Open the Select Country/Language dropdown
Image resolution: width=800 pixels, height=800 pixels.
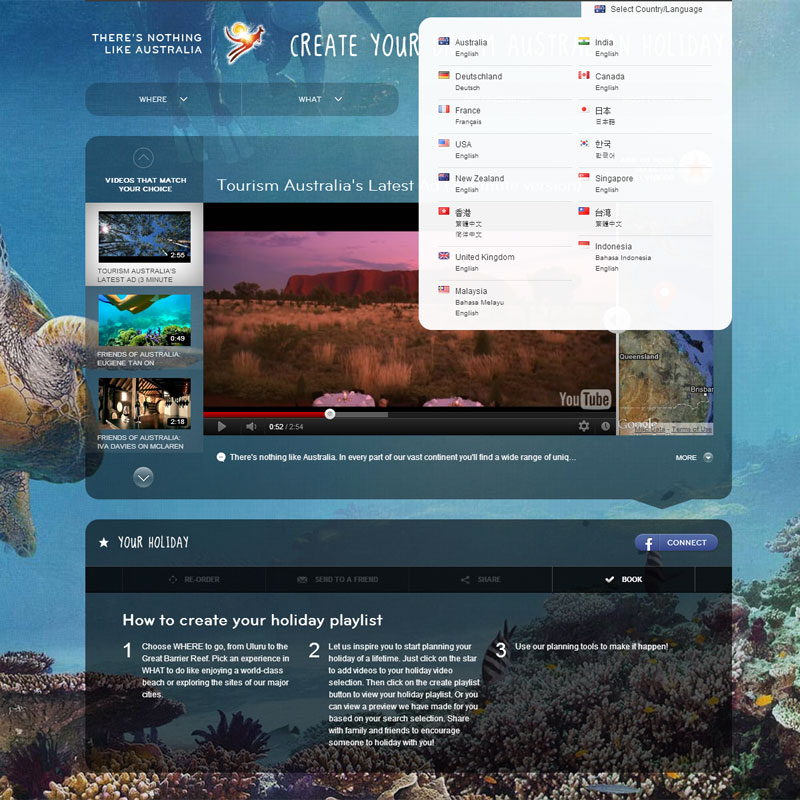(x=648, y=9)
